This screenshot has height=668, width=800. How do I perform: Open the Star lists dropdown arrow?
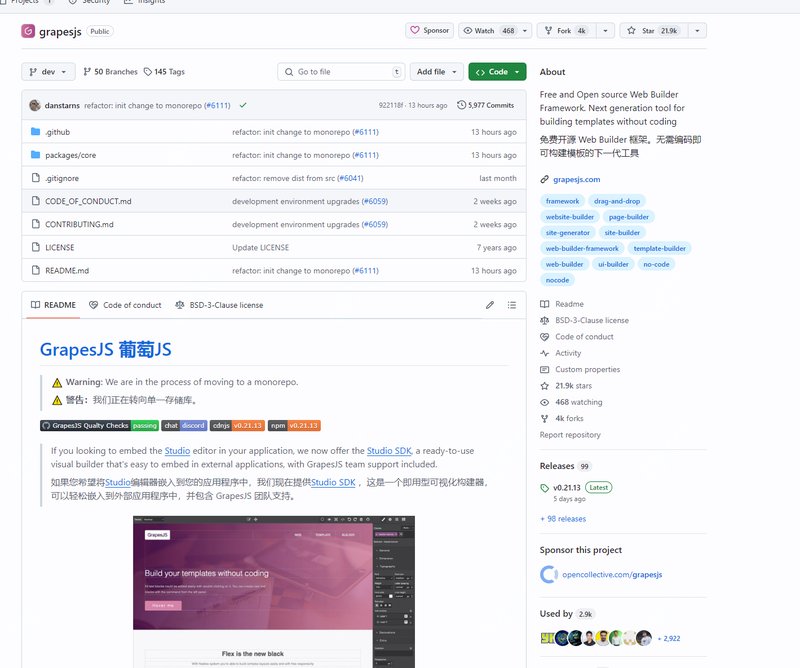tap(697, 31)
